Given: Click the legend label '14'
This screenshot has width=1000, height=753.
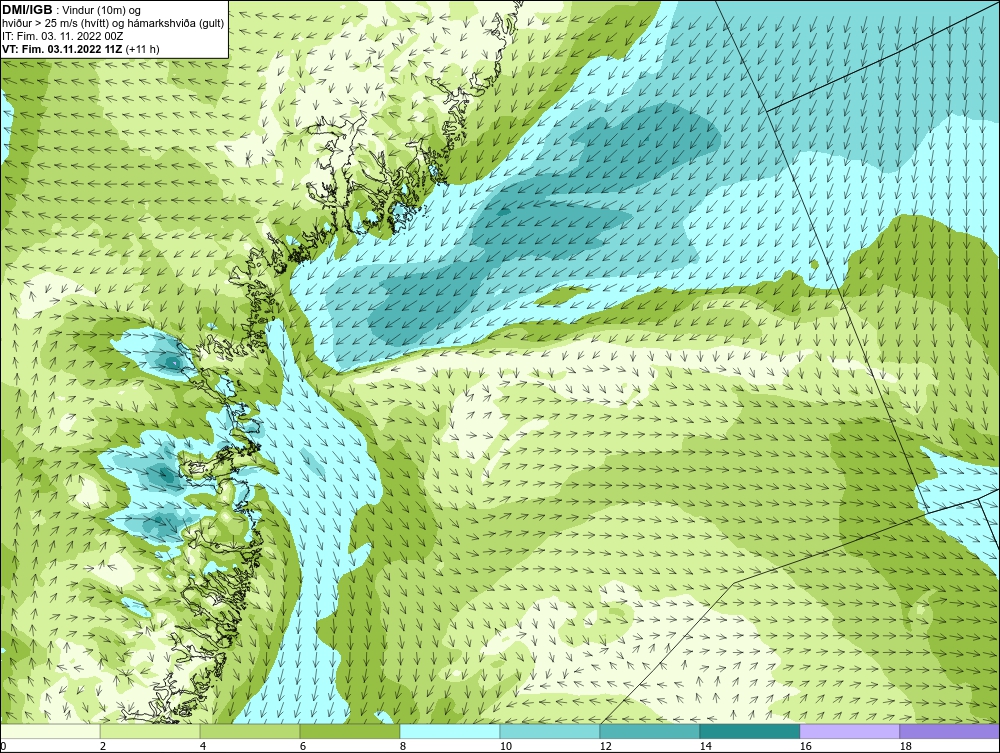Looking at the screenshot, I should (705, 746).
